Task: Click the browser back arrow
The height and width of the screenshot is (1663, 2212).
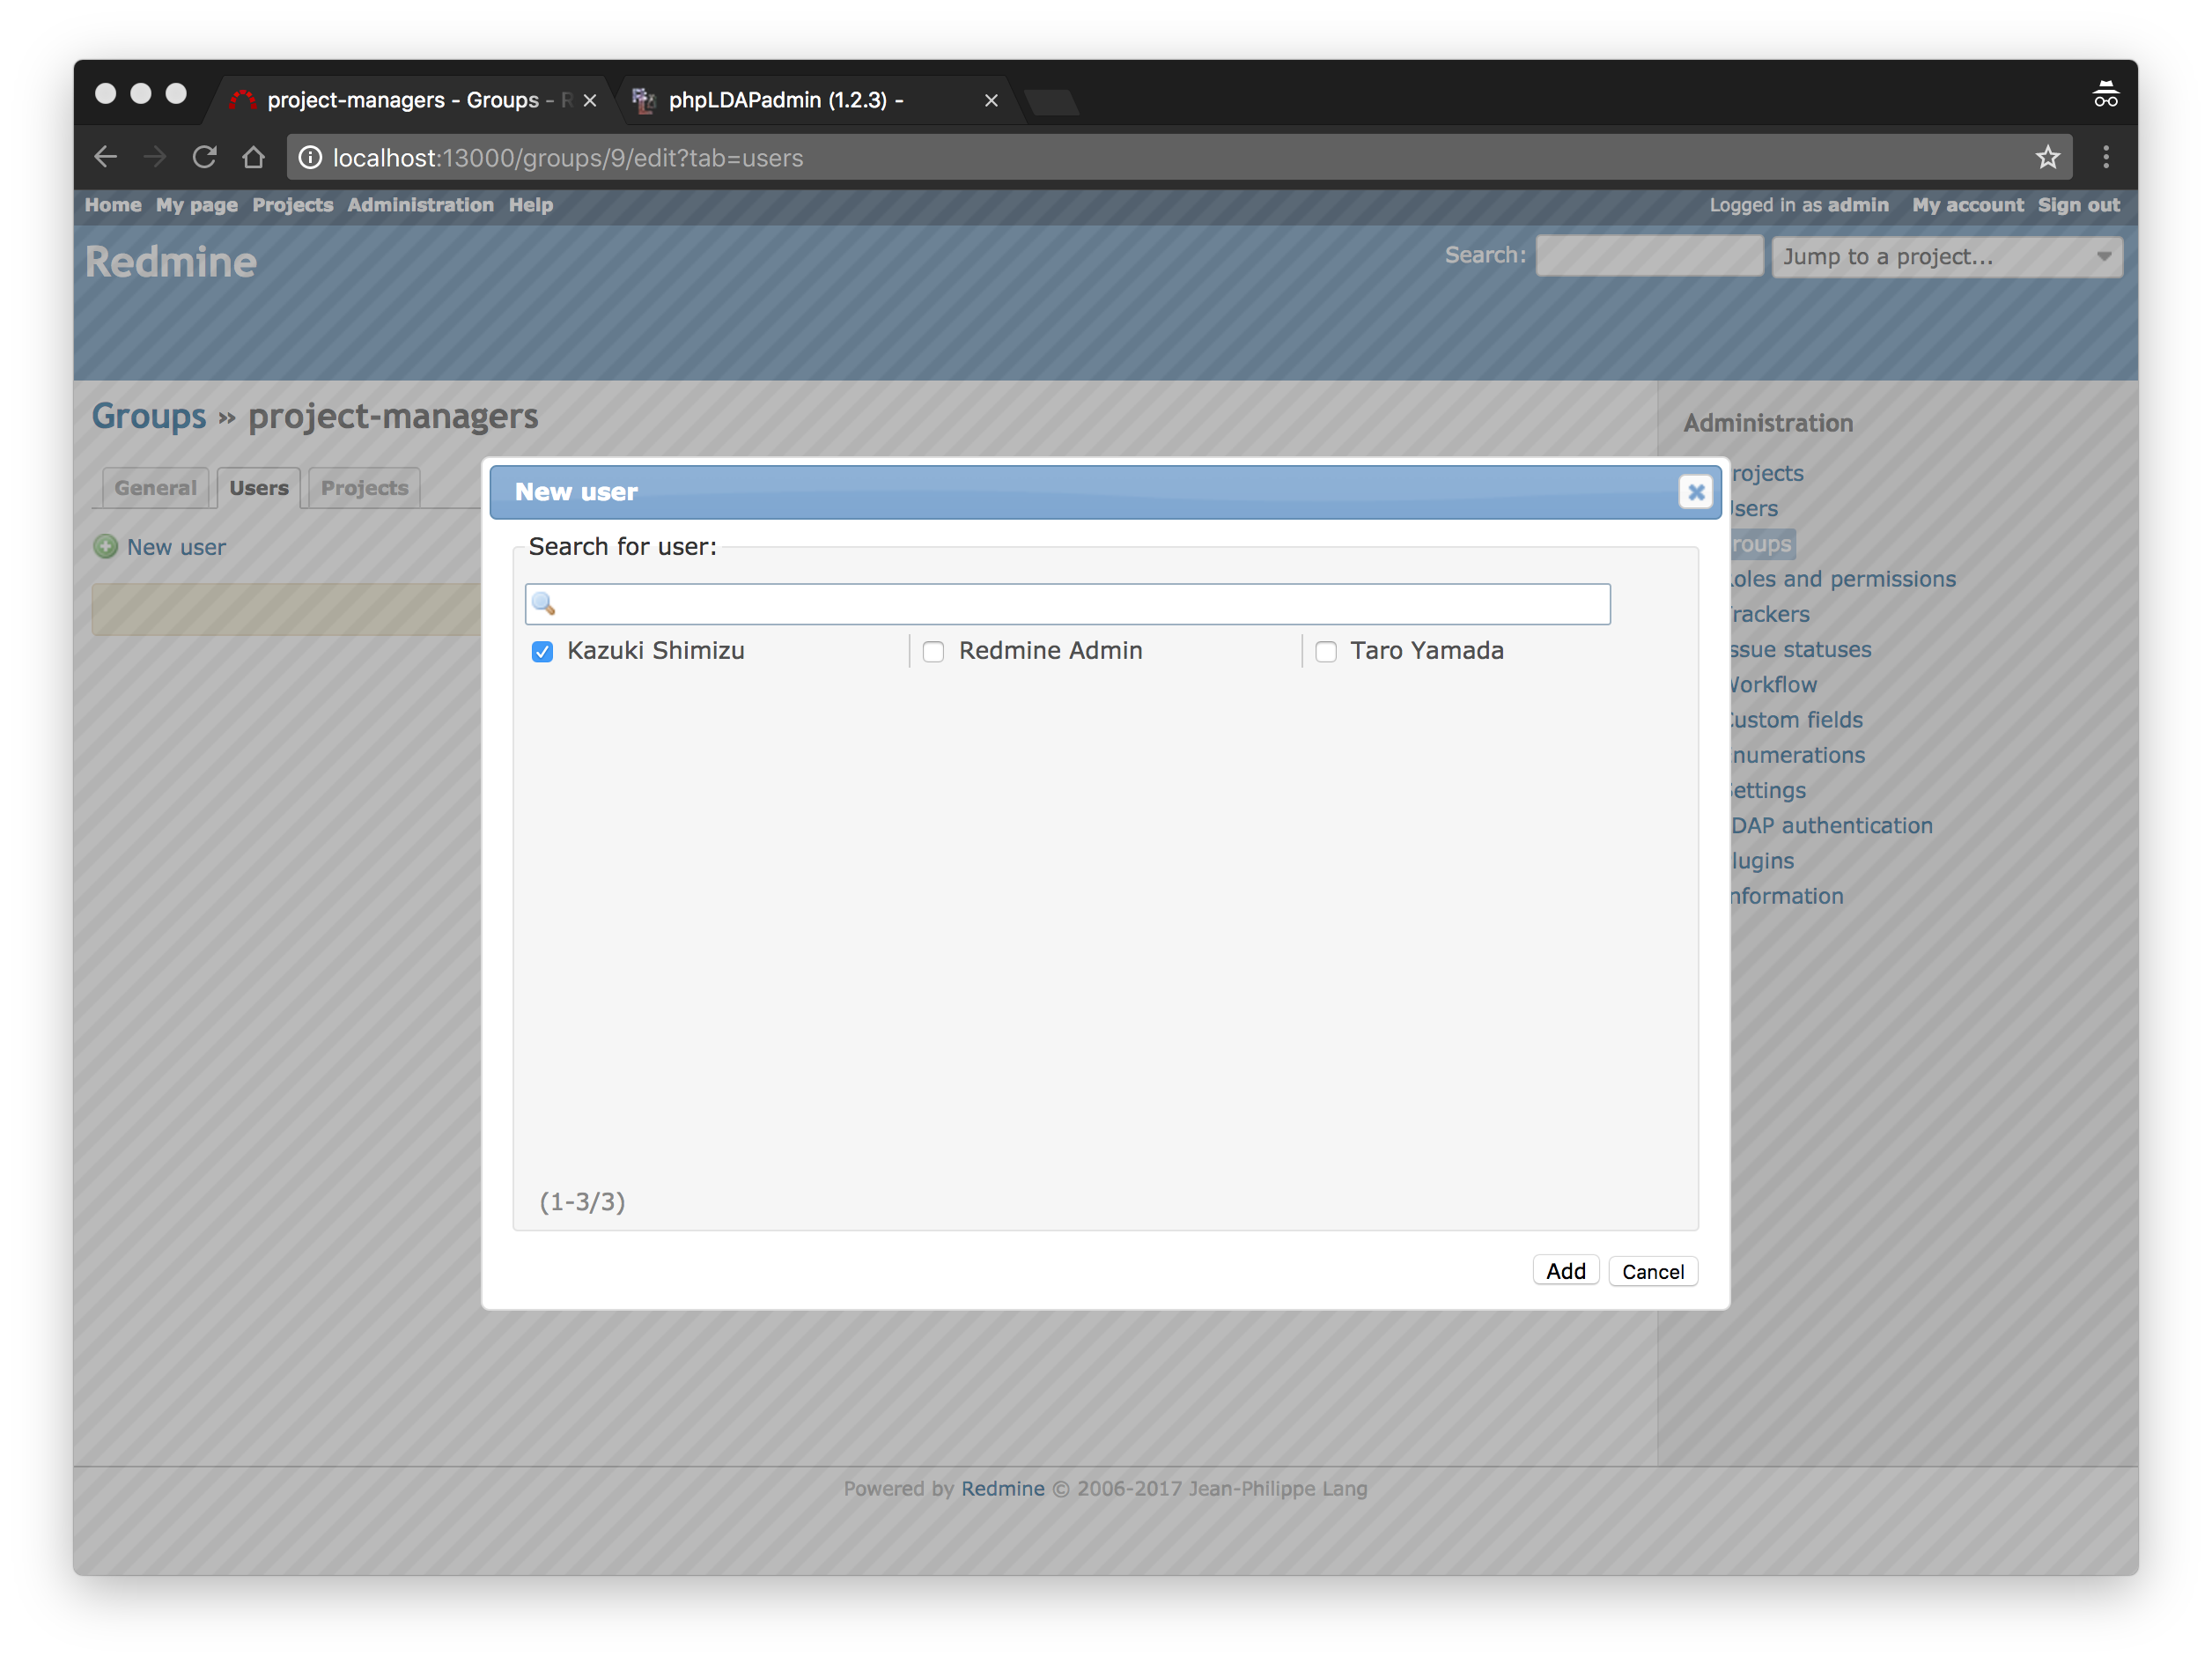Action: click(x=106, y=157)
